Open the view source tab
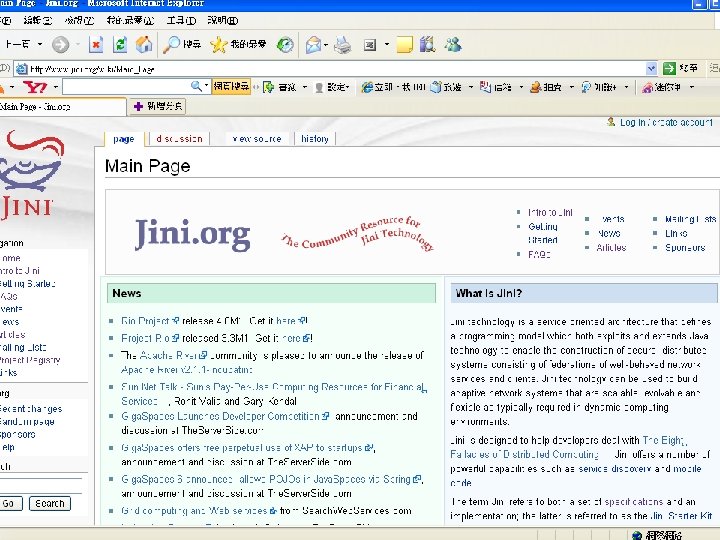Screen dimensions: 720x540 257,139
